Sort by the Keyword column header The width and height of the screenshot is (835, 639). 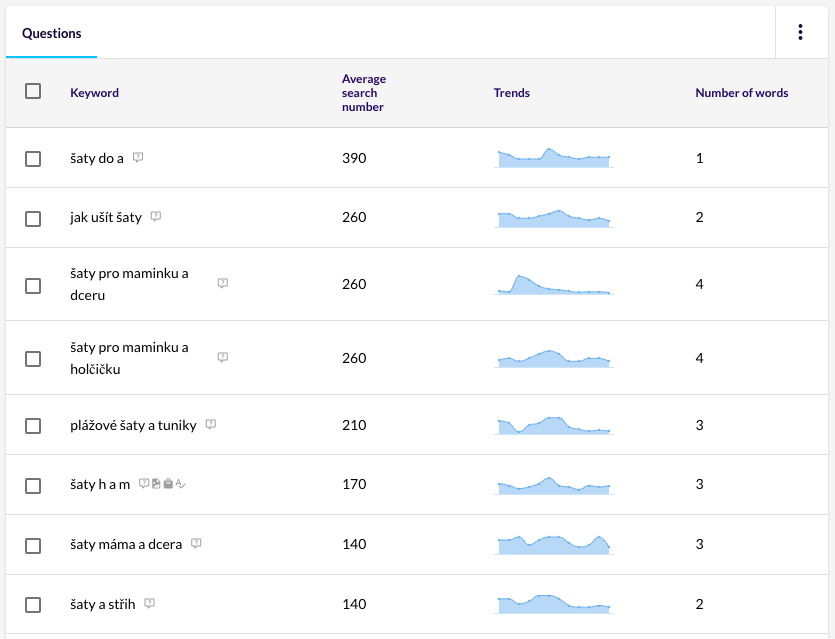click(x=94, y=93)
